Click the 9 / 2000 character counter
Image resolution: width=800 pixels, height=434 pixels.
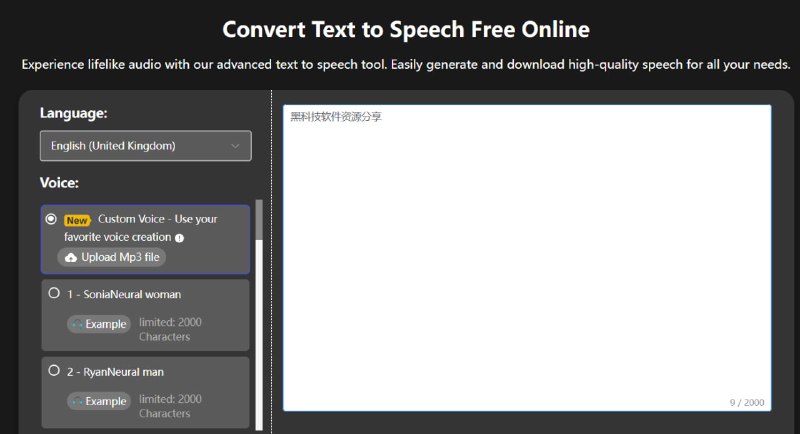tap(746, 403)
